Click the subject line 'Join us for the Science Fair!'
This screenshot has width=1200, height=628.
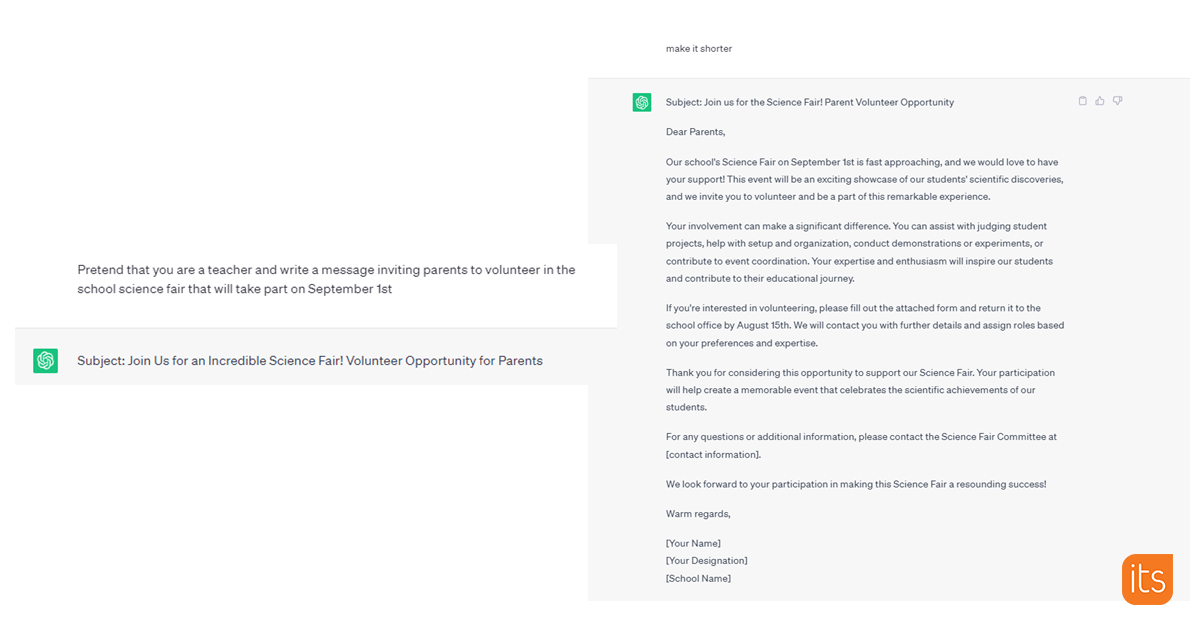click(x=809, y=102)
